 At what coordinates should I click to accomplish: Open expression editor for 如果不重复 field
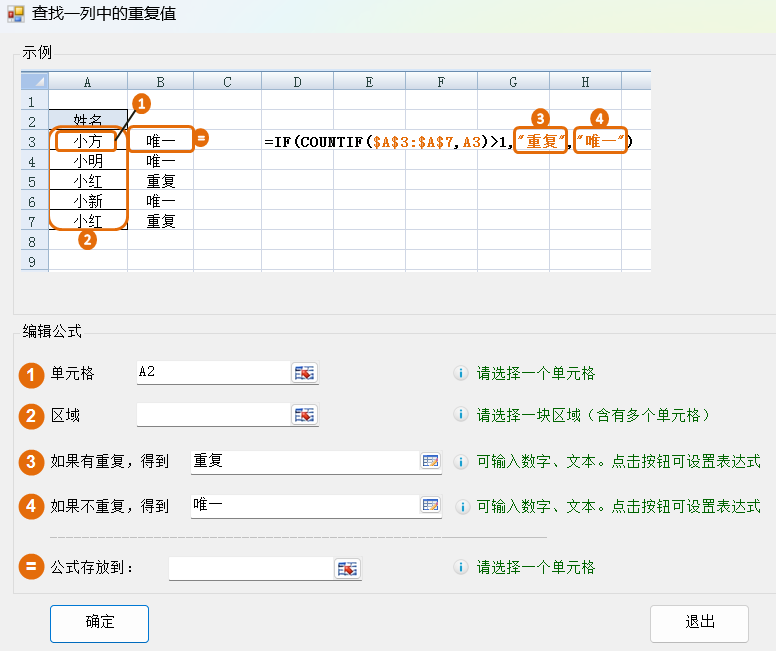pos(430,505)
